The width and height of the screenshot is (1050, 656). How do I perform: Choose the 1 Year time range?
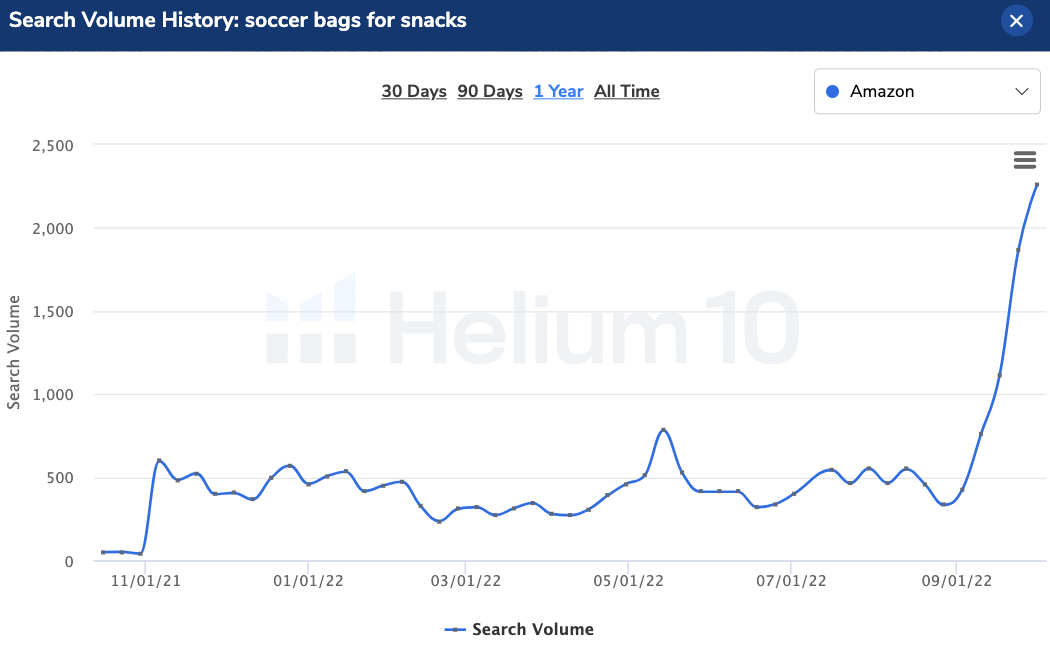558,91
